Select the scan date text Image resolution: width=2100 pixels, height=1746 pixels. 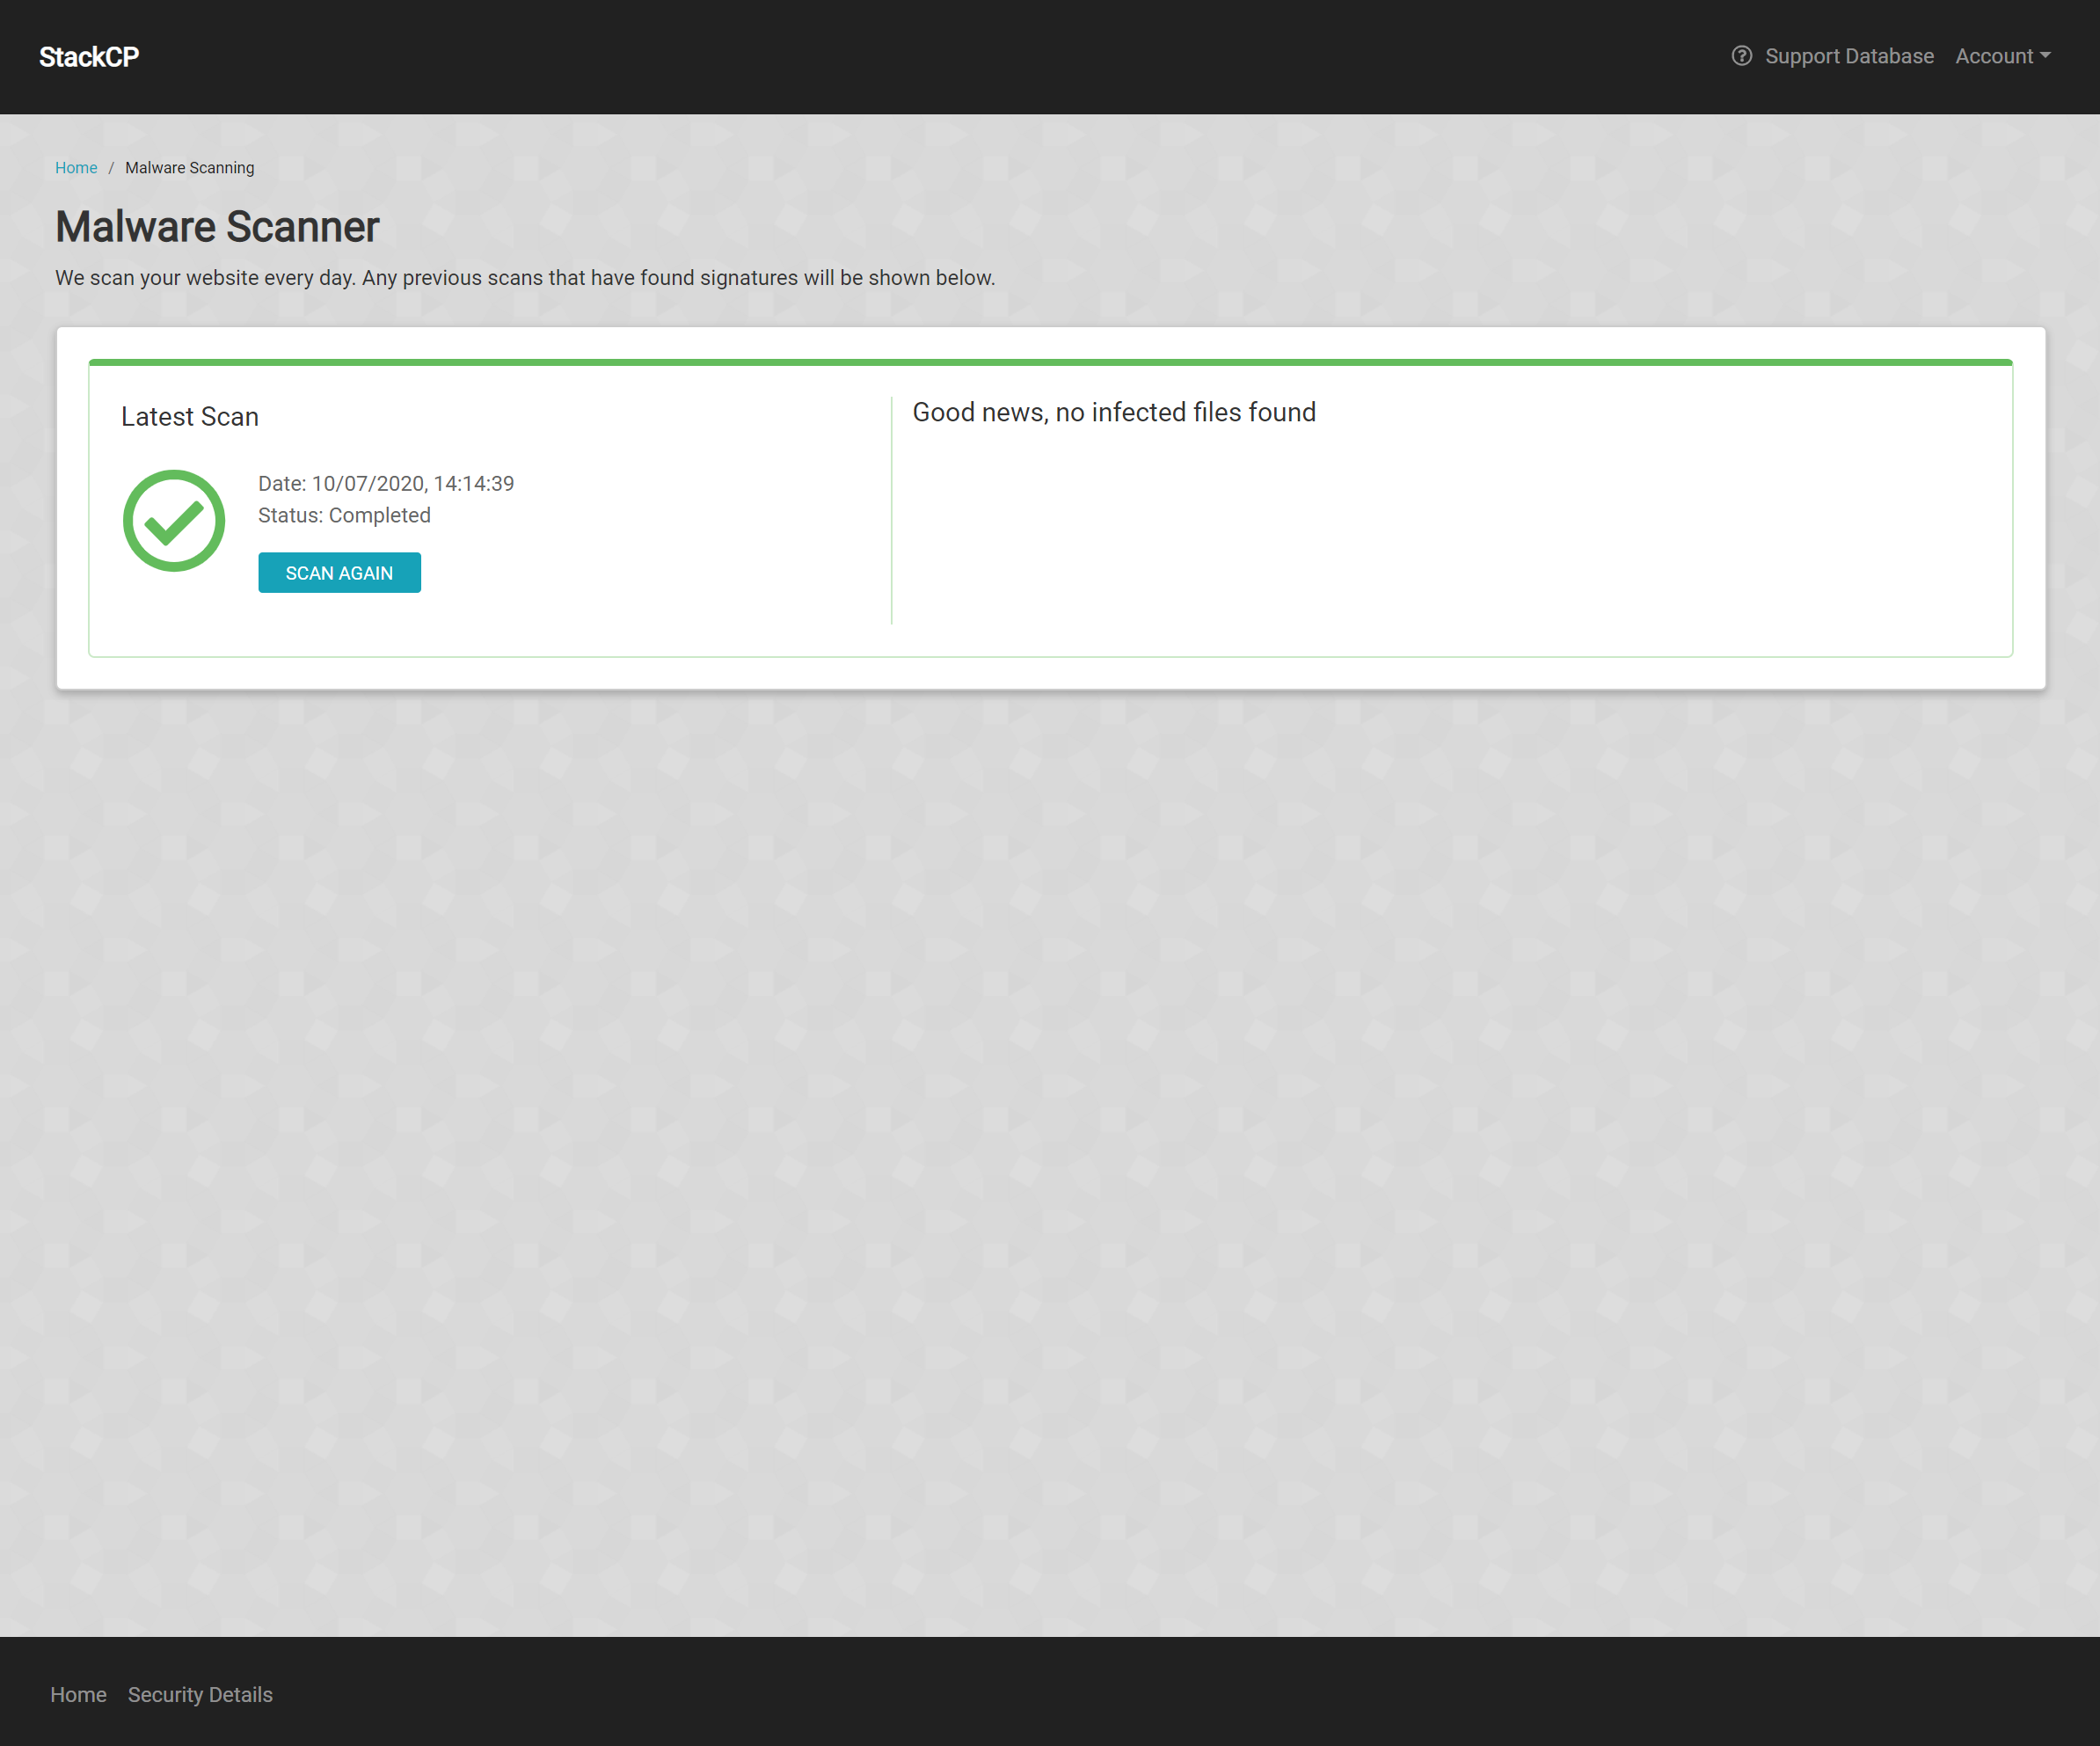click(x=386, y=483)
